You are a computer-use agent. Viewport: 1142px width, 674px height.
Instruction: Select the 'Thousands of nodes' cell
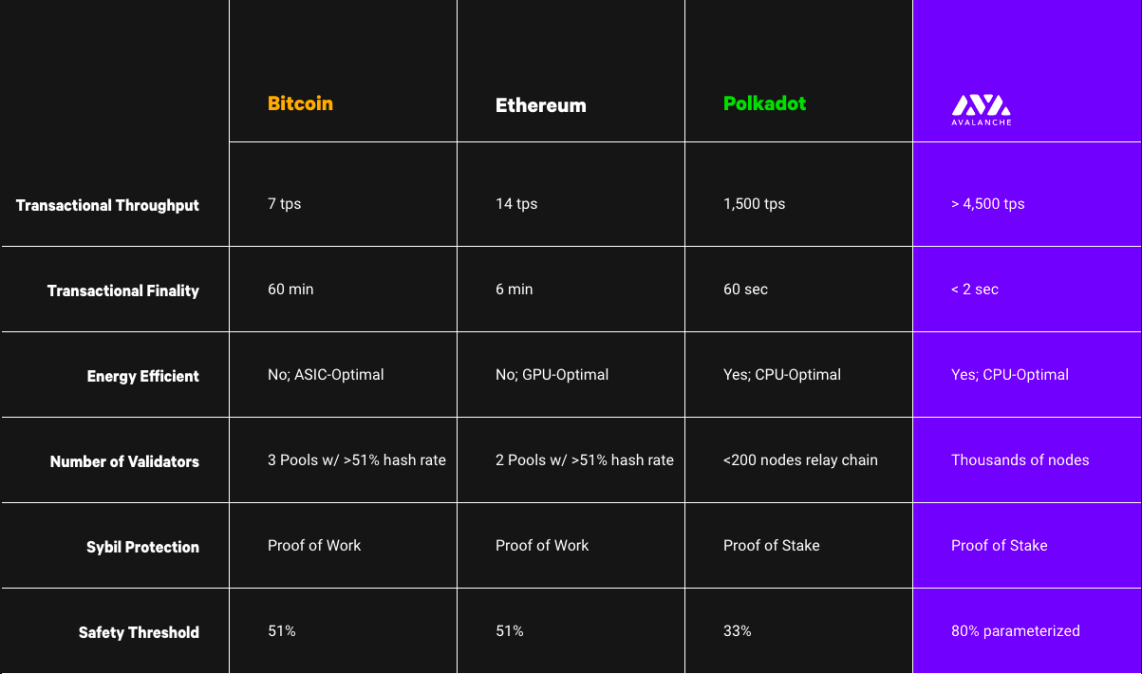[x=1020, y=460]
